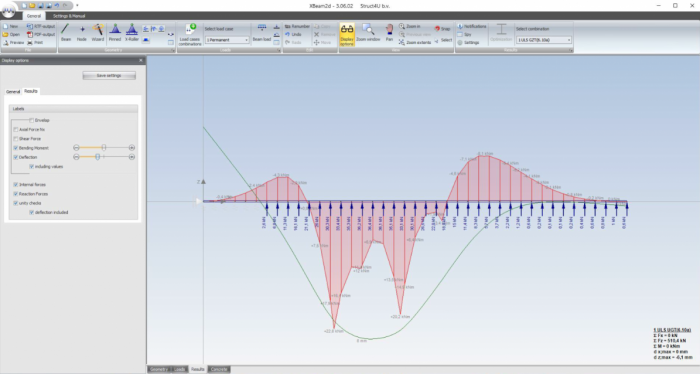Select the Beam drawing tool
The width and height of the screenshot is (700, 374).
[x=66, y=33]
